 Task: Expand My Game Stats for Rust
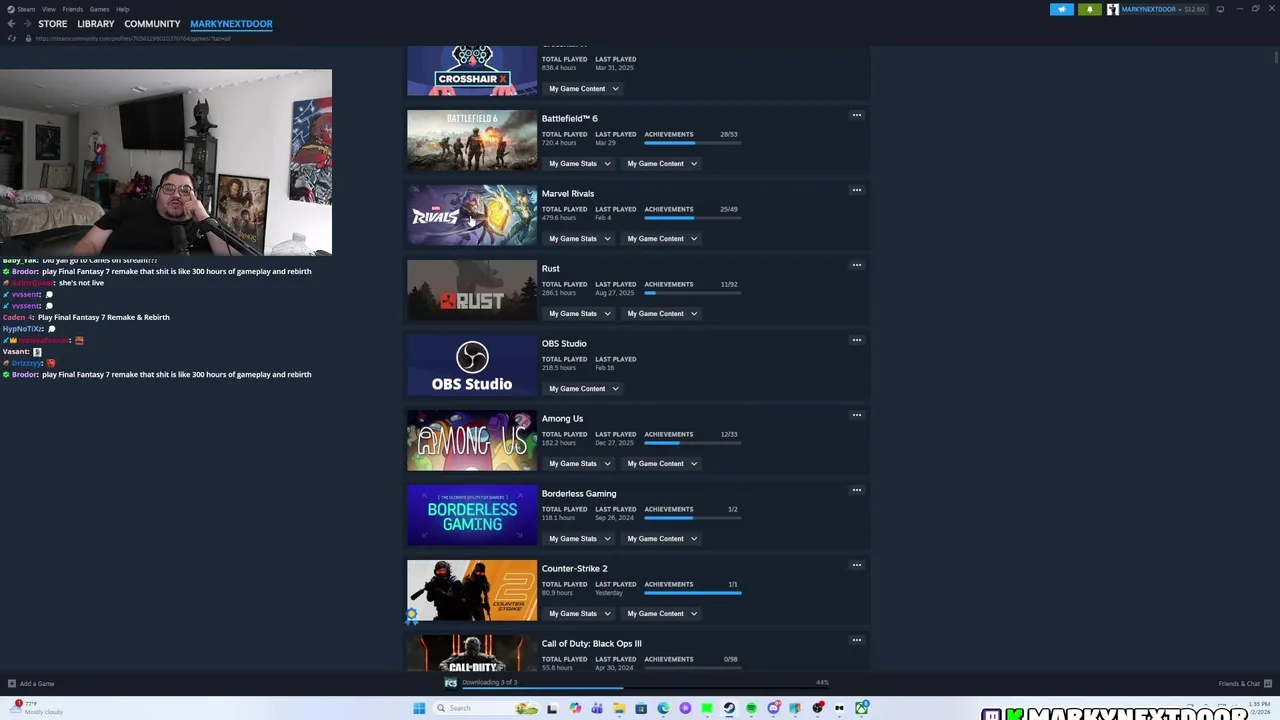coord(579,314)
